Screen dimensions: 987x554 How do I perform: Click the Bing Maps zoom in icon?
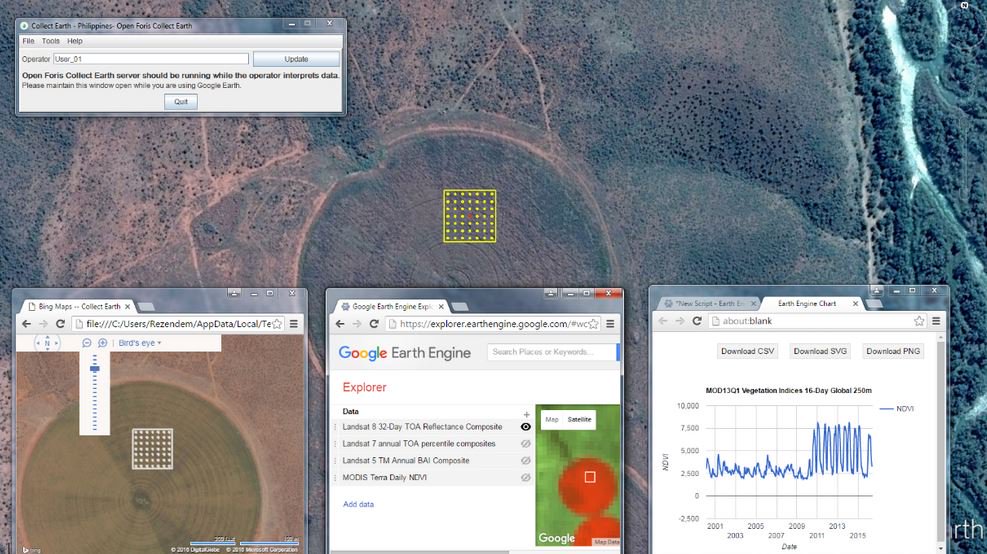tap(102, 343)
